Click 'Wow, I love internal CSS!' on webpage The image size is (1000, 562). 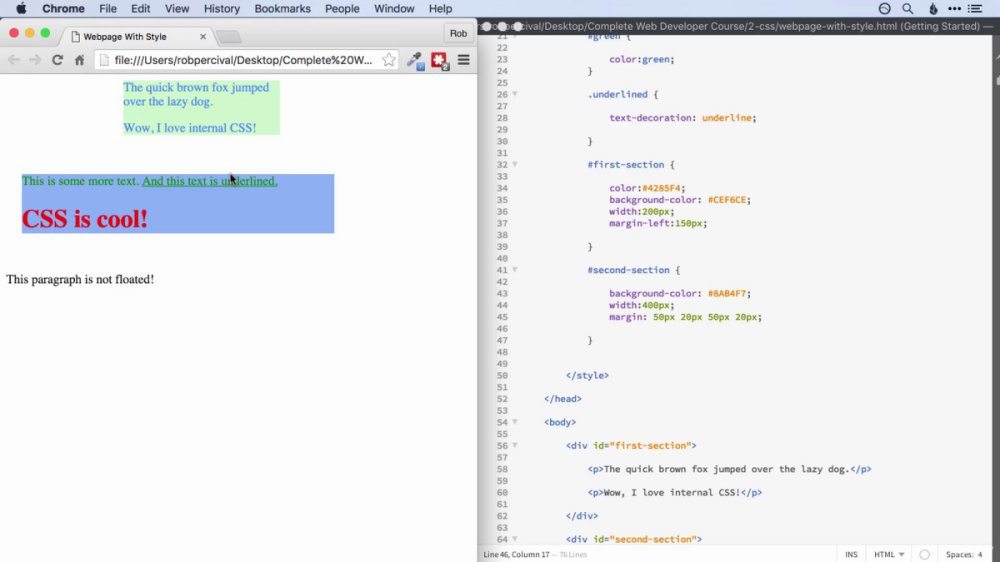[x=189, y=128]
